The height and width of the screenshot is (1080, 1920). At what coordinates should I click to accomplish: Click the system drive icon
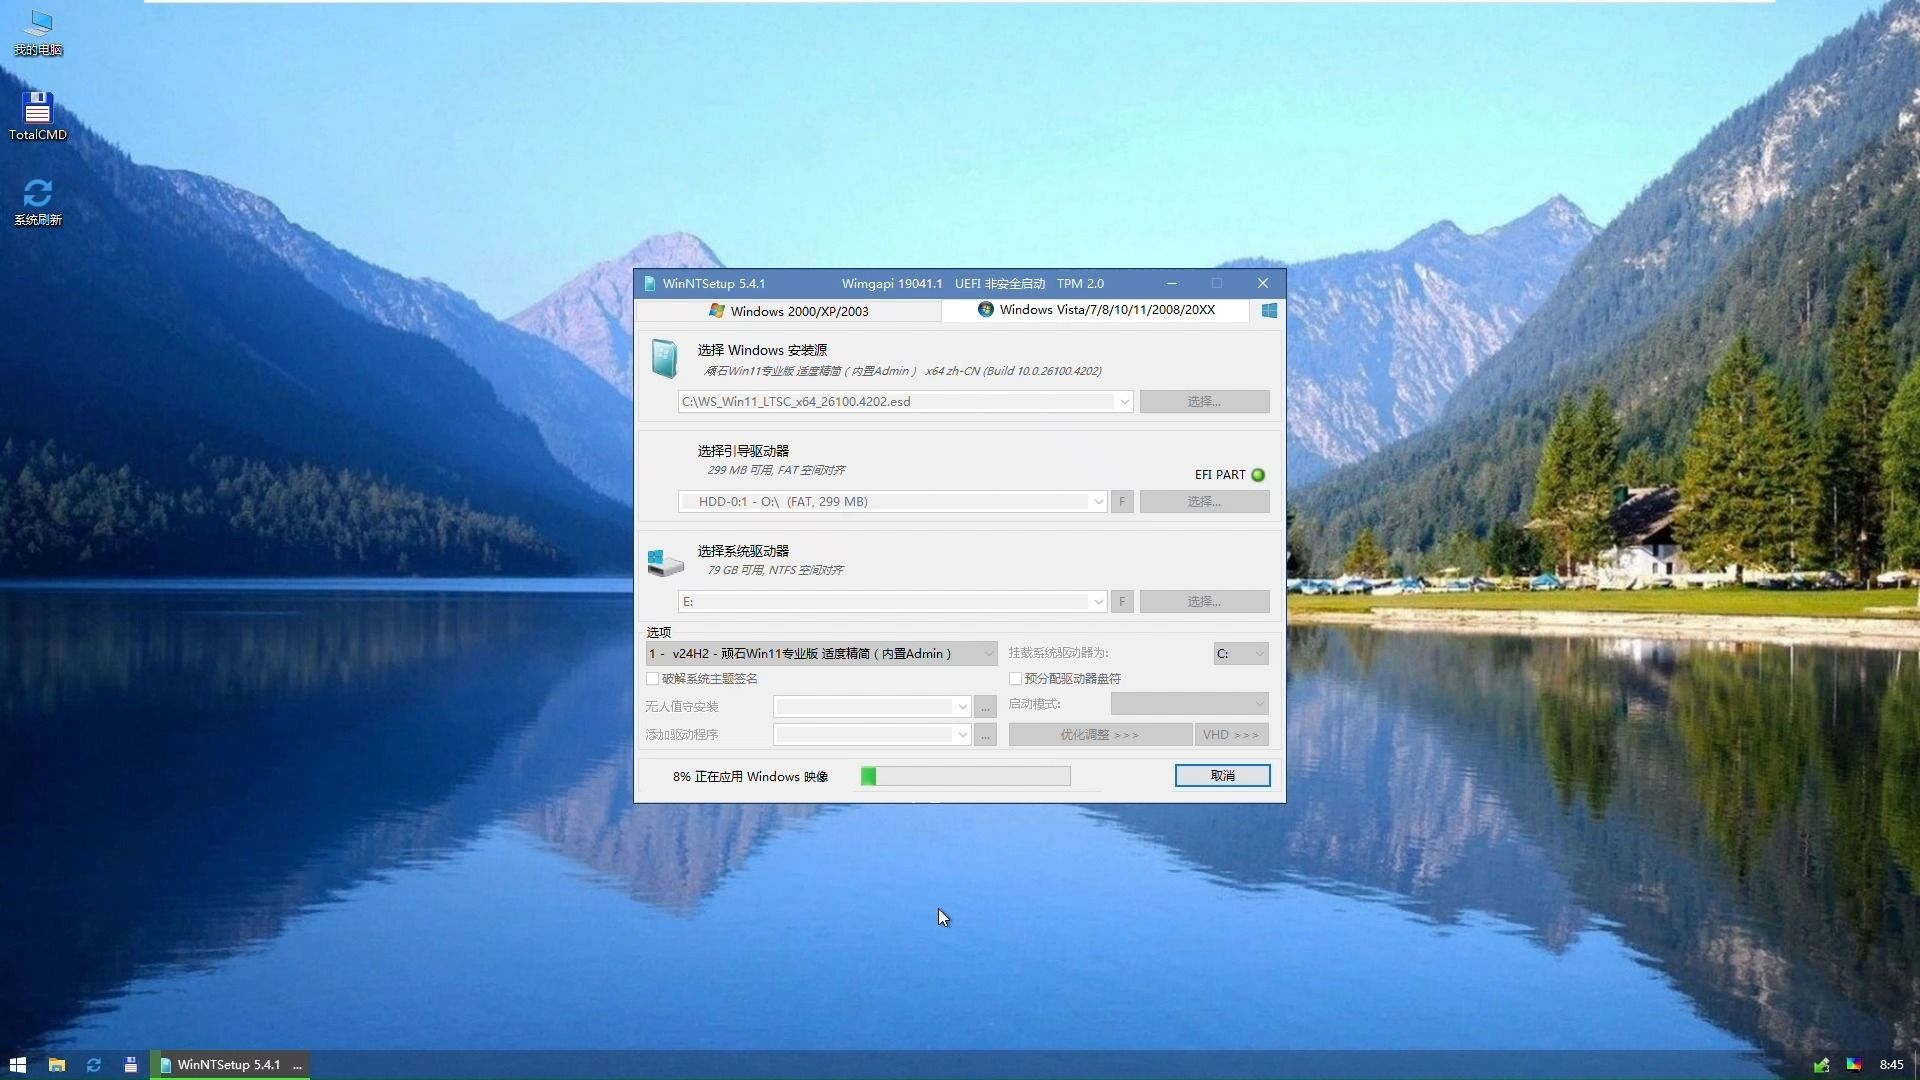coord(665,562)
